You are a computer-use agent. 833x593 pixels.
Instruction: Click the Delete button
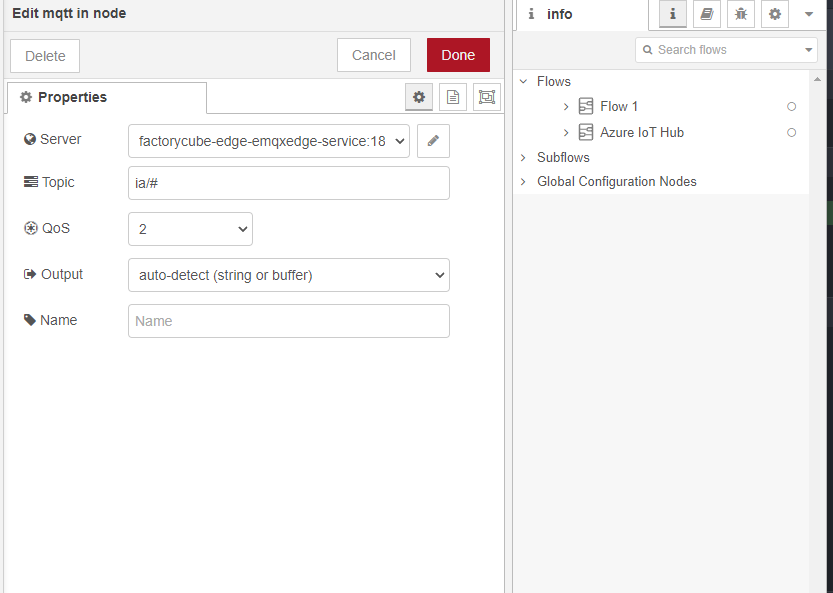tap(44, 56)
